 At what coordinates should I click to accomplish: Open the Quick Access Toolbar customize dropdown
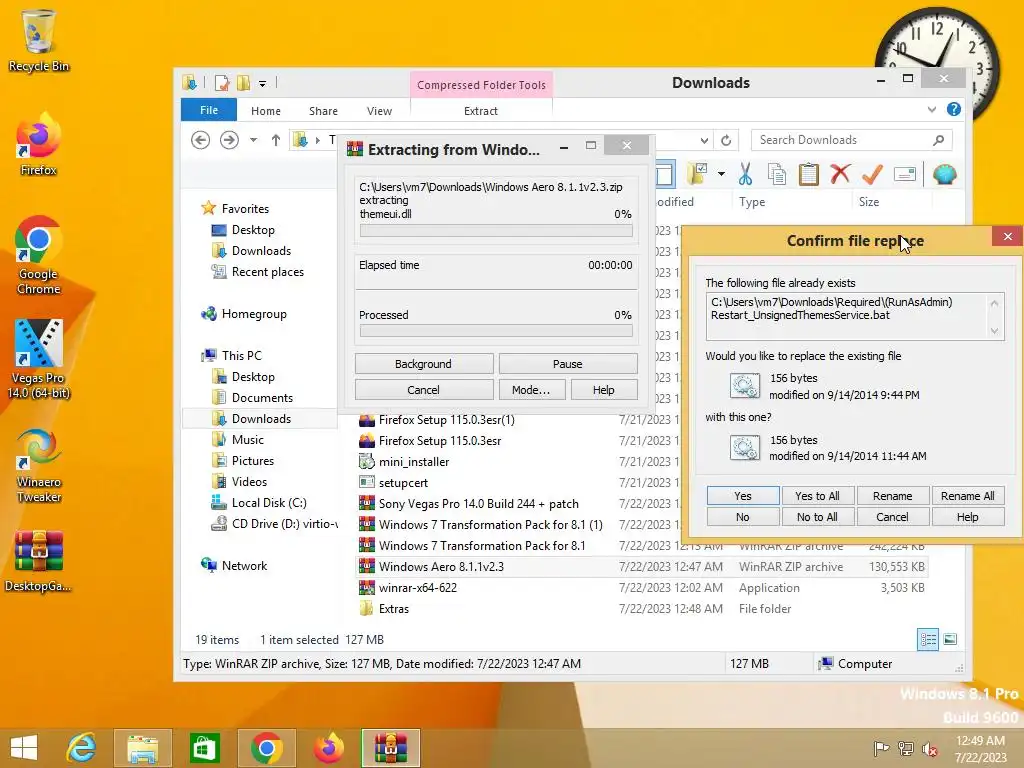pyautogui.click(x=262, y=84)
